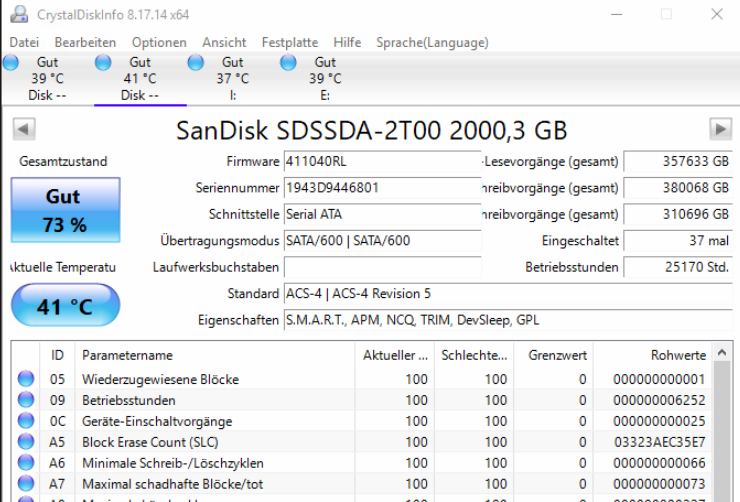Switch to drive I: tab at 37 °C
The height and width of the screenshot is (502, 740).
pos(233,79)
